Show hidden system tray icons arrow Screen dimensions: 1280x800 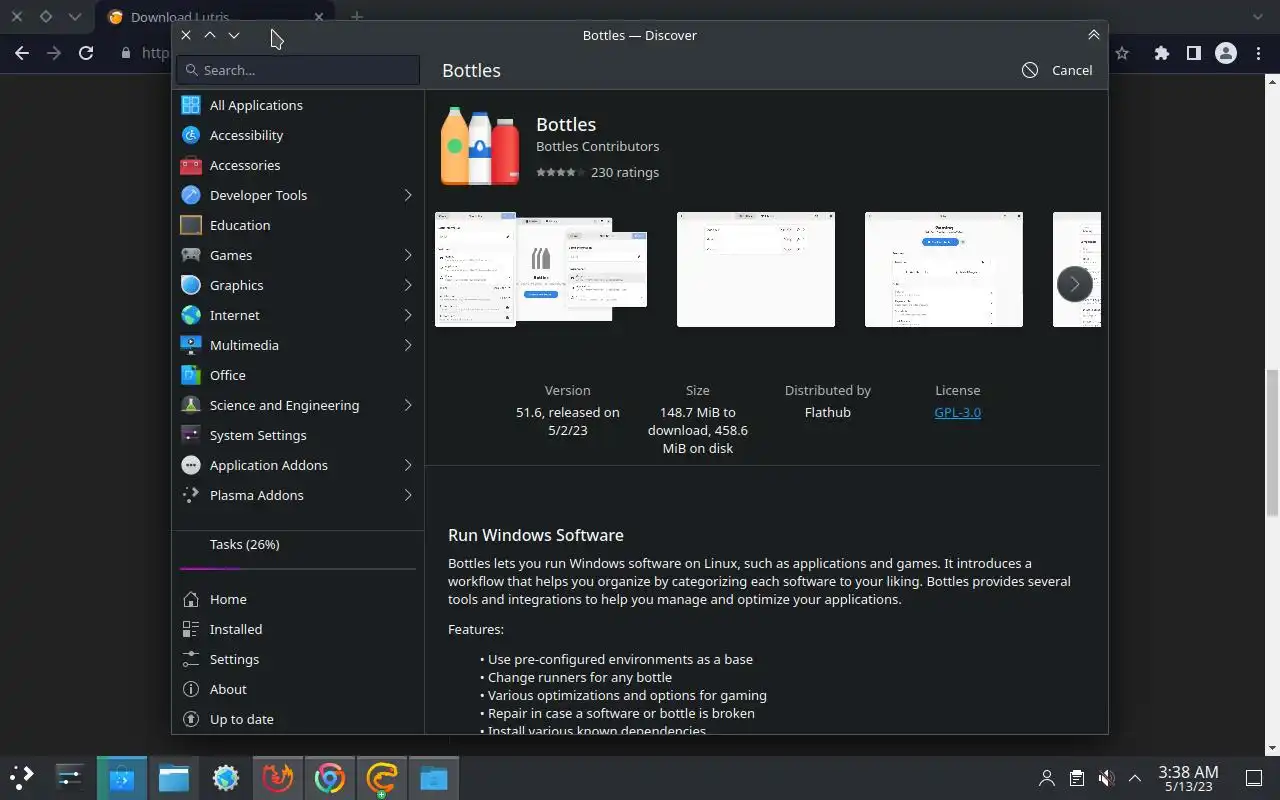pos(1135,778)
